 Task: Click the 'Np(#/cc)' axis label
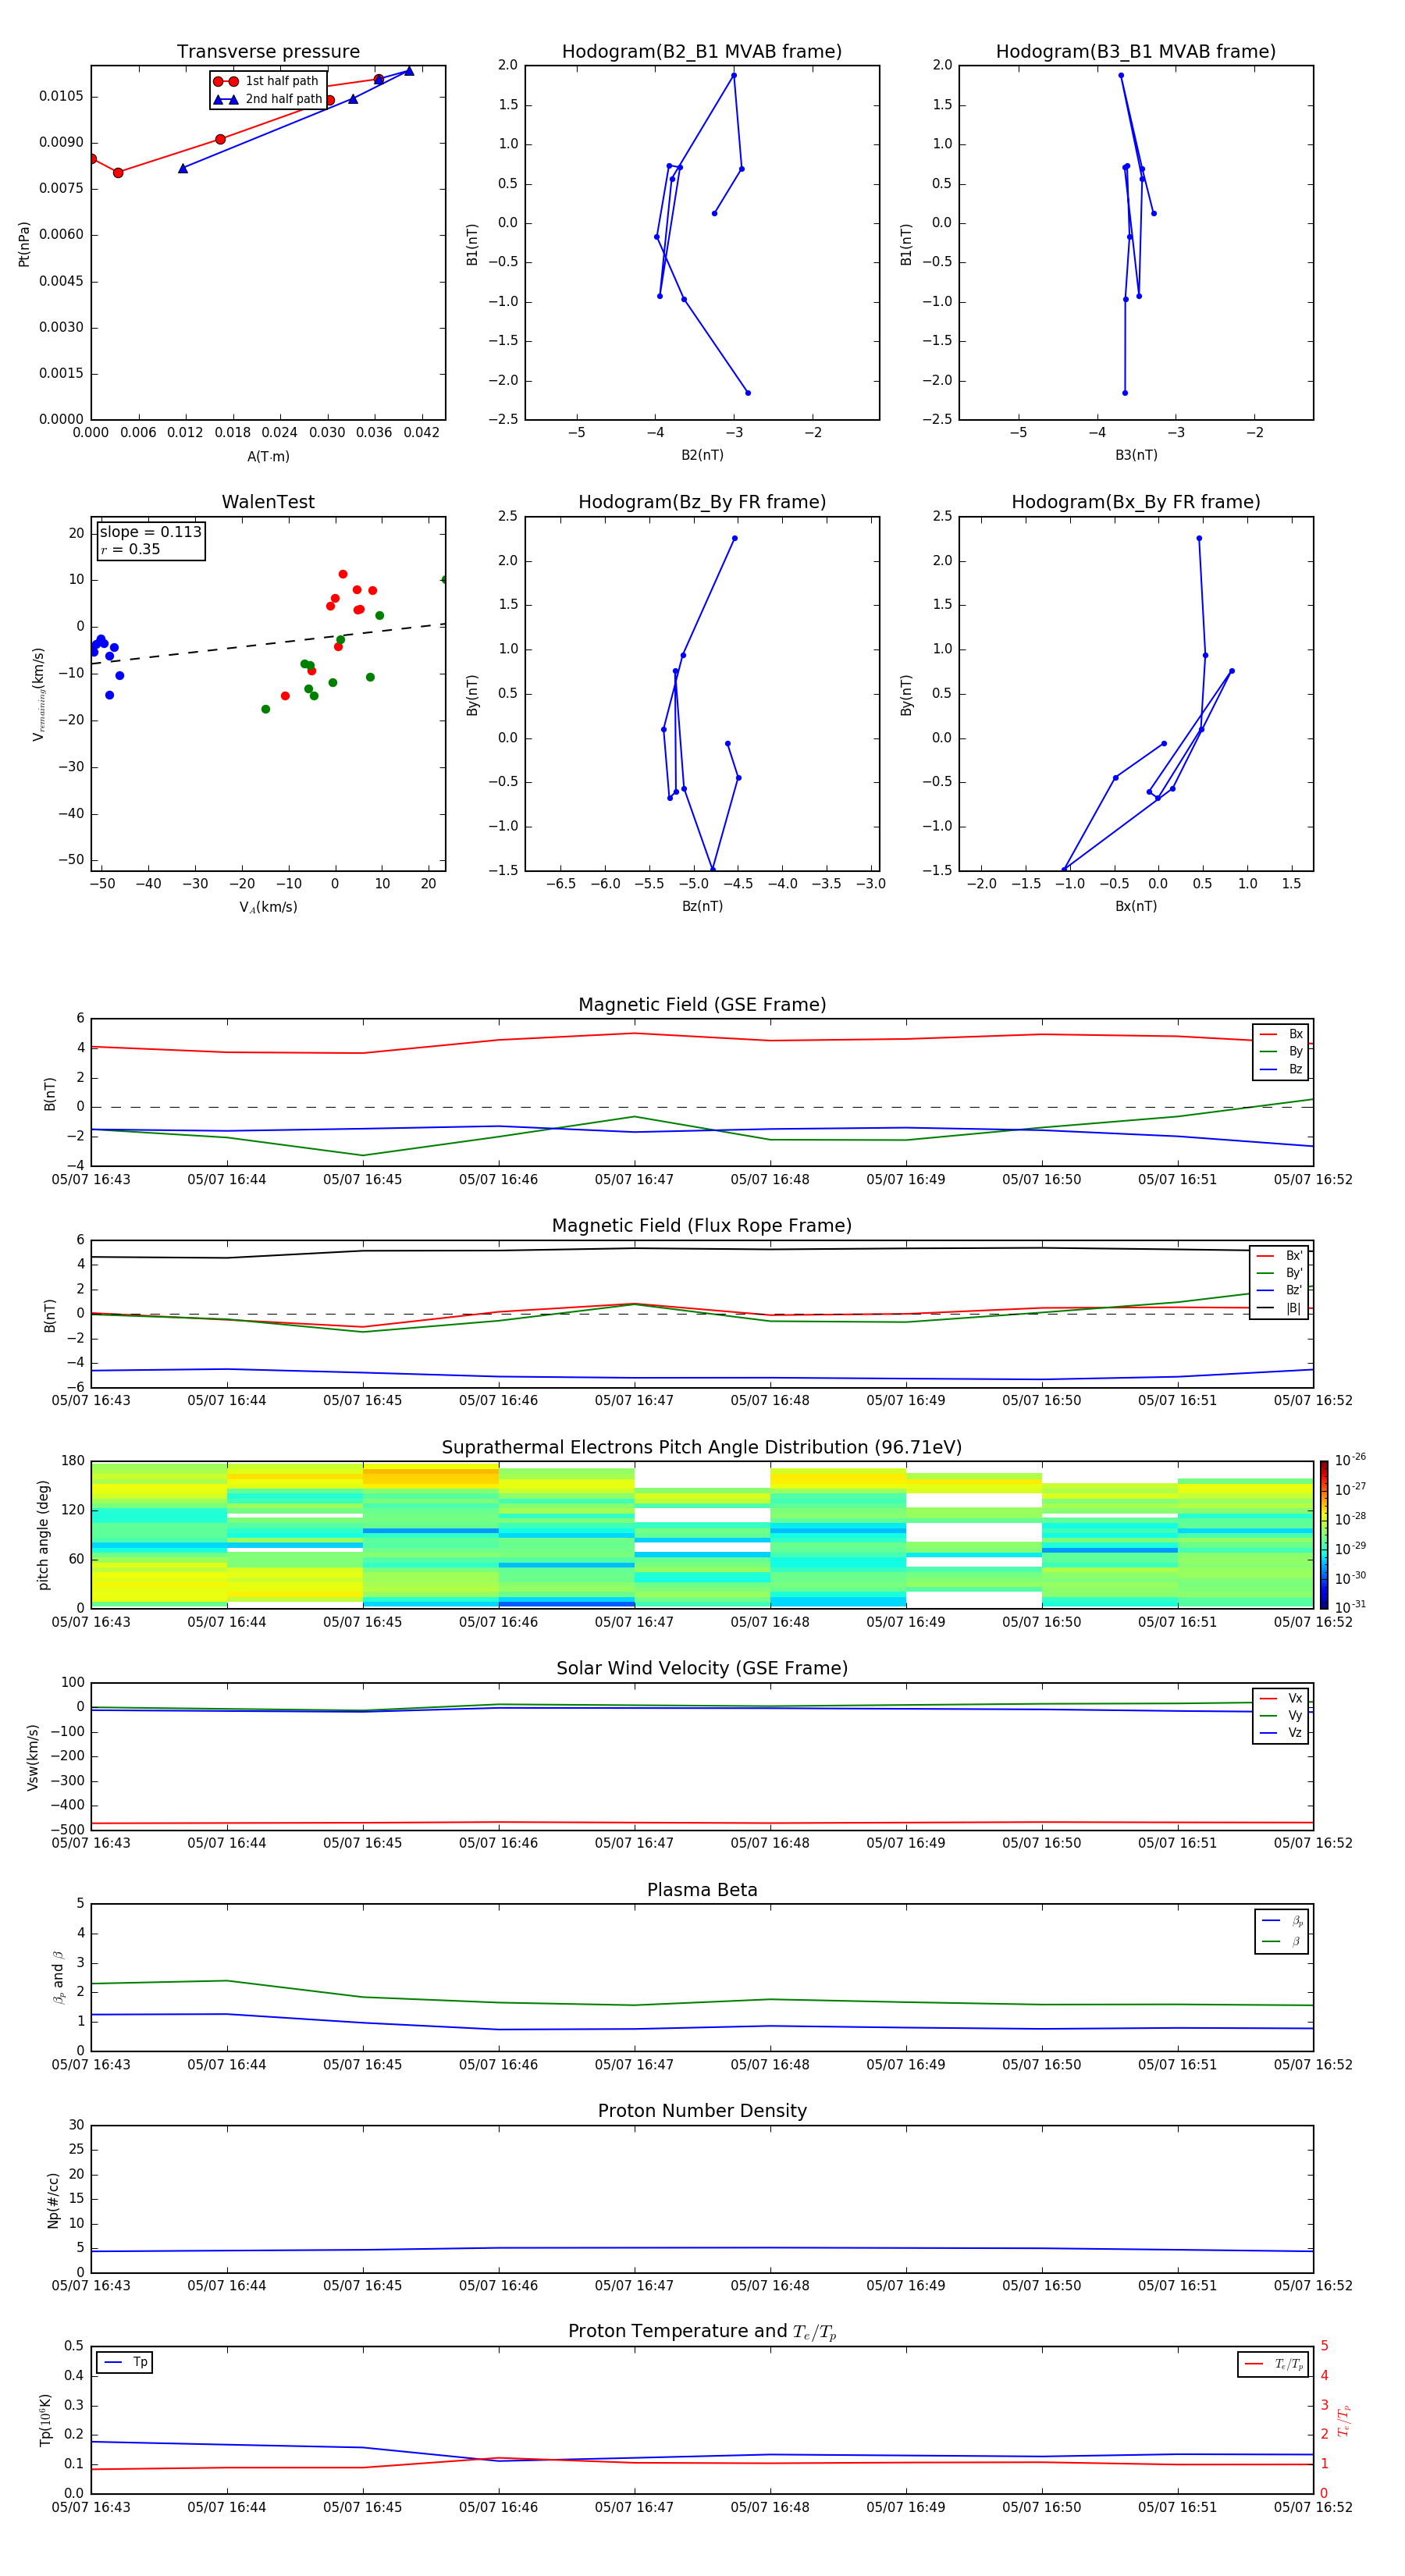coord(53,2200)
